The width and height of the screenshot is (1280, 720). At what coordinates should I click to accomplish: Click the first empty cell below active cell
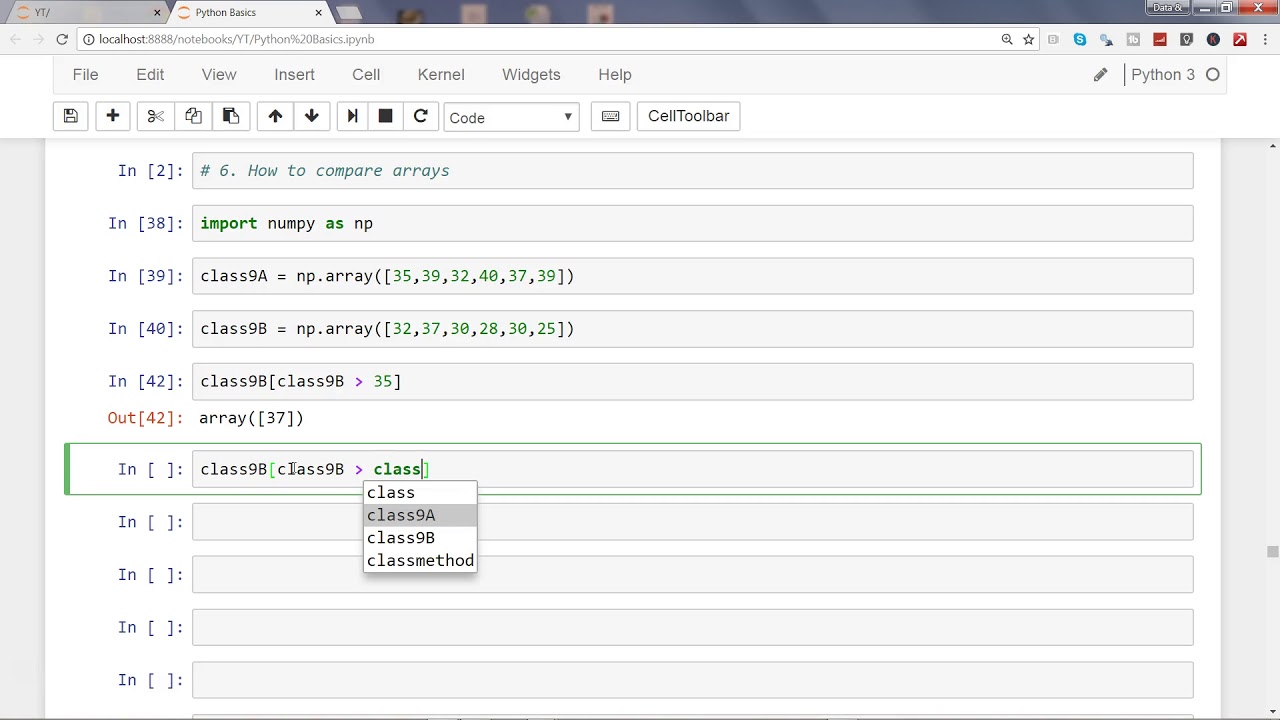(x=692, y=522)
